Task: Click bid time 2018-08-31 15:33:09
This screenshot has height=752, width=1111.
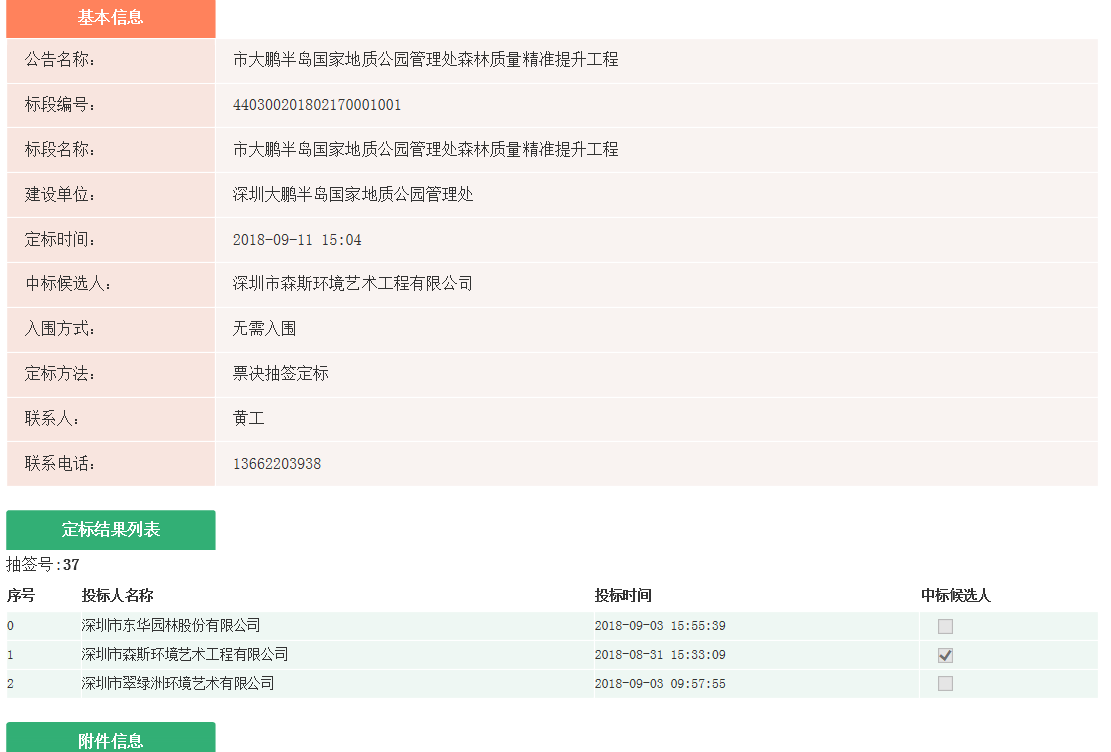Action: (x=660, y=655)
